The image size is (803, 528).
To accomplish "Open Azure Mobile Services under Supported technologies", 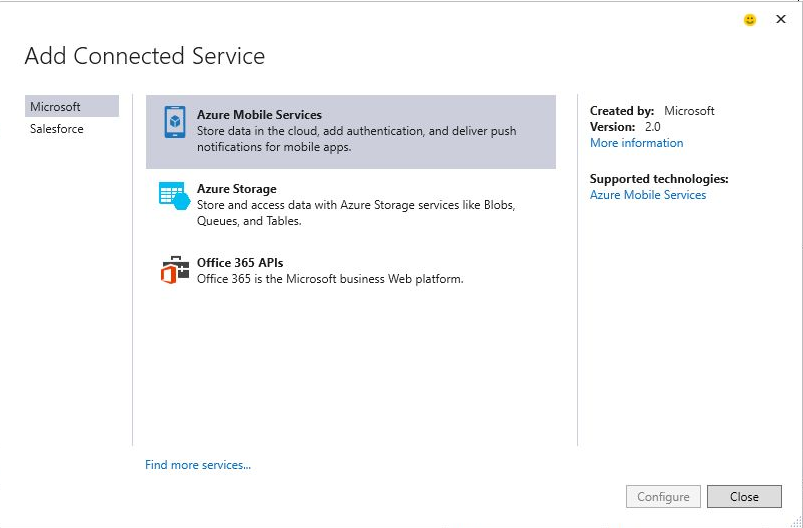I will point(647,195).
